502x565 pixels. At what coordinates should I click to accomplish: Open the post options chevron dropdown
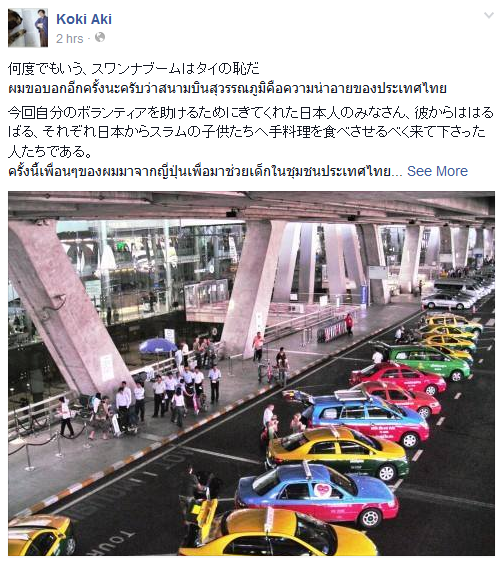(x=489, y=15)
